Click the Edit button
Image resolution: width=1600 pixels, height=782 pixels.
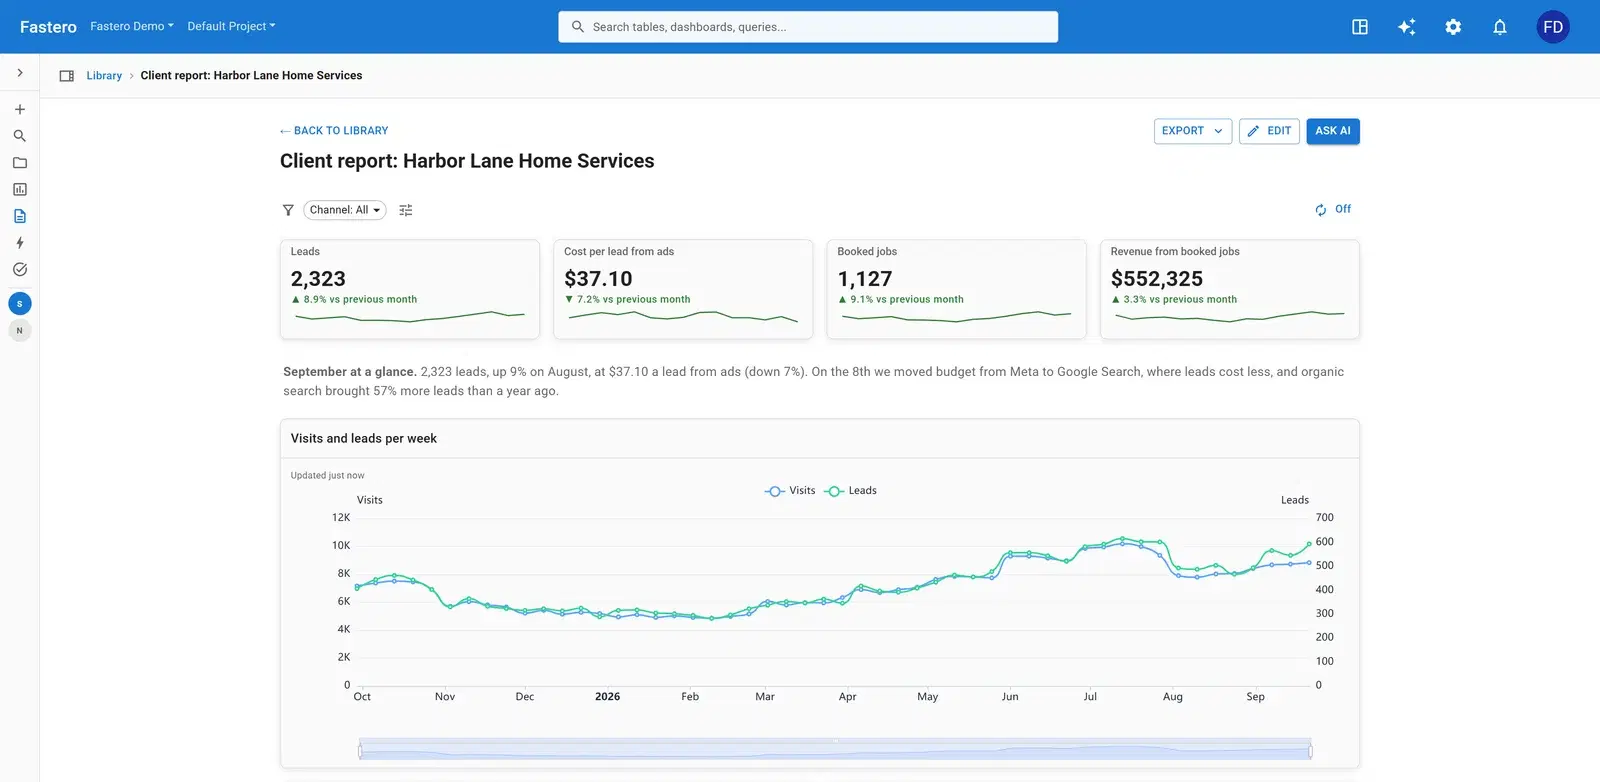pos(1270,131)
